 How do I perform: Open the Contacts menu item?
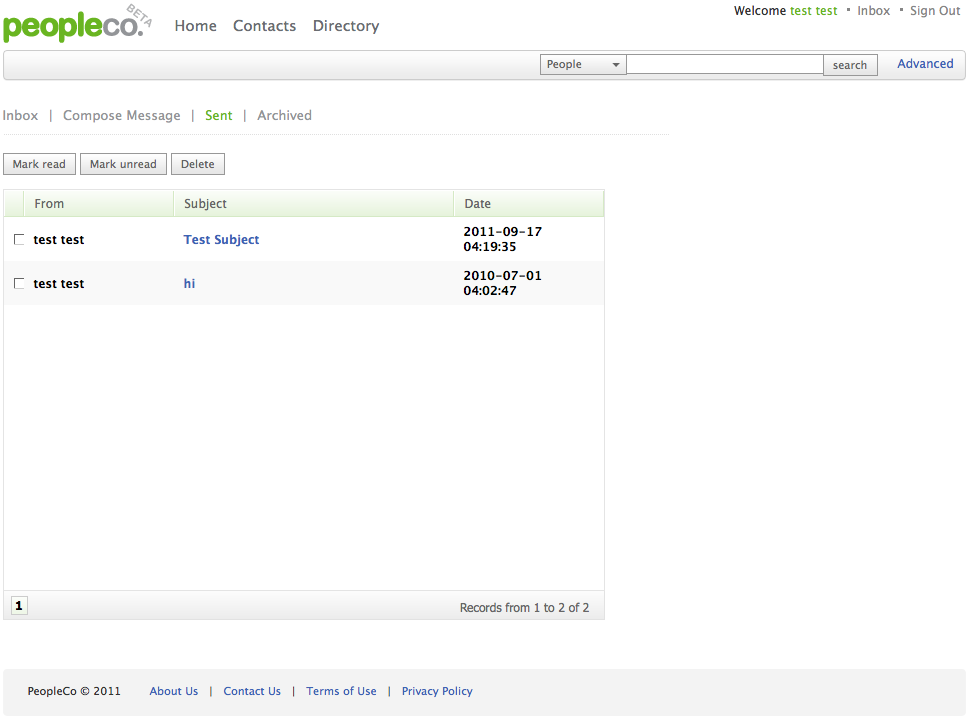coord(264,26)
